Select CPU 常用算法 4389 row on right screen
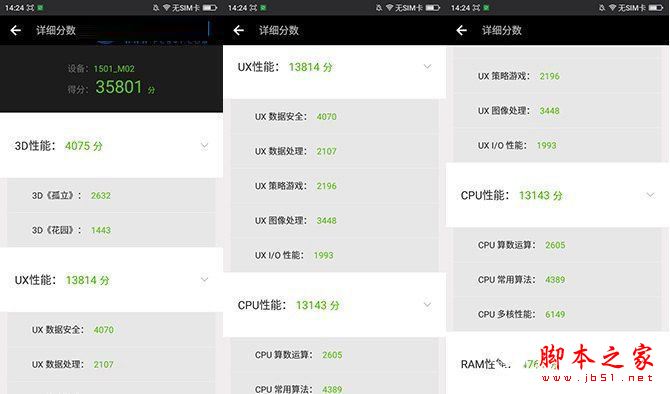The image size is (670, 394). click(x=558, y=279)
